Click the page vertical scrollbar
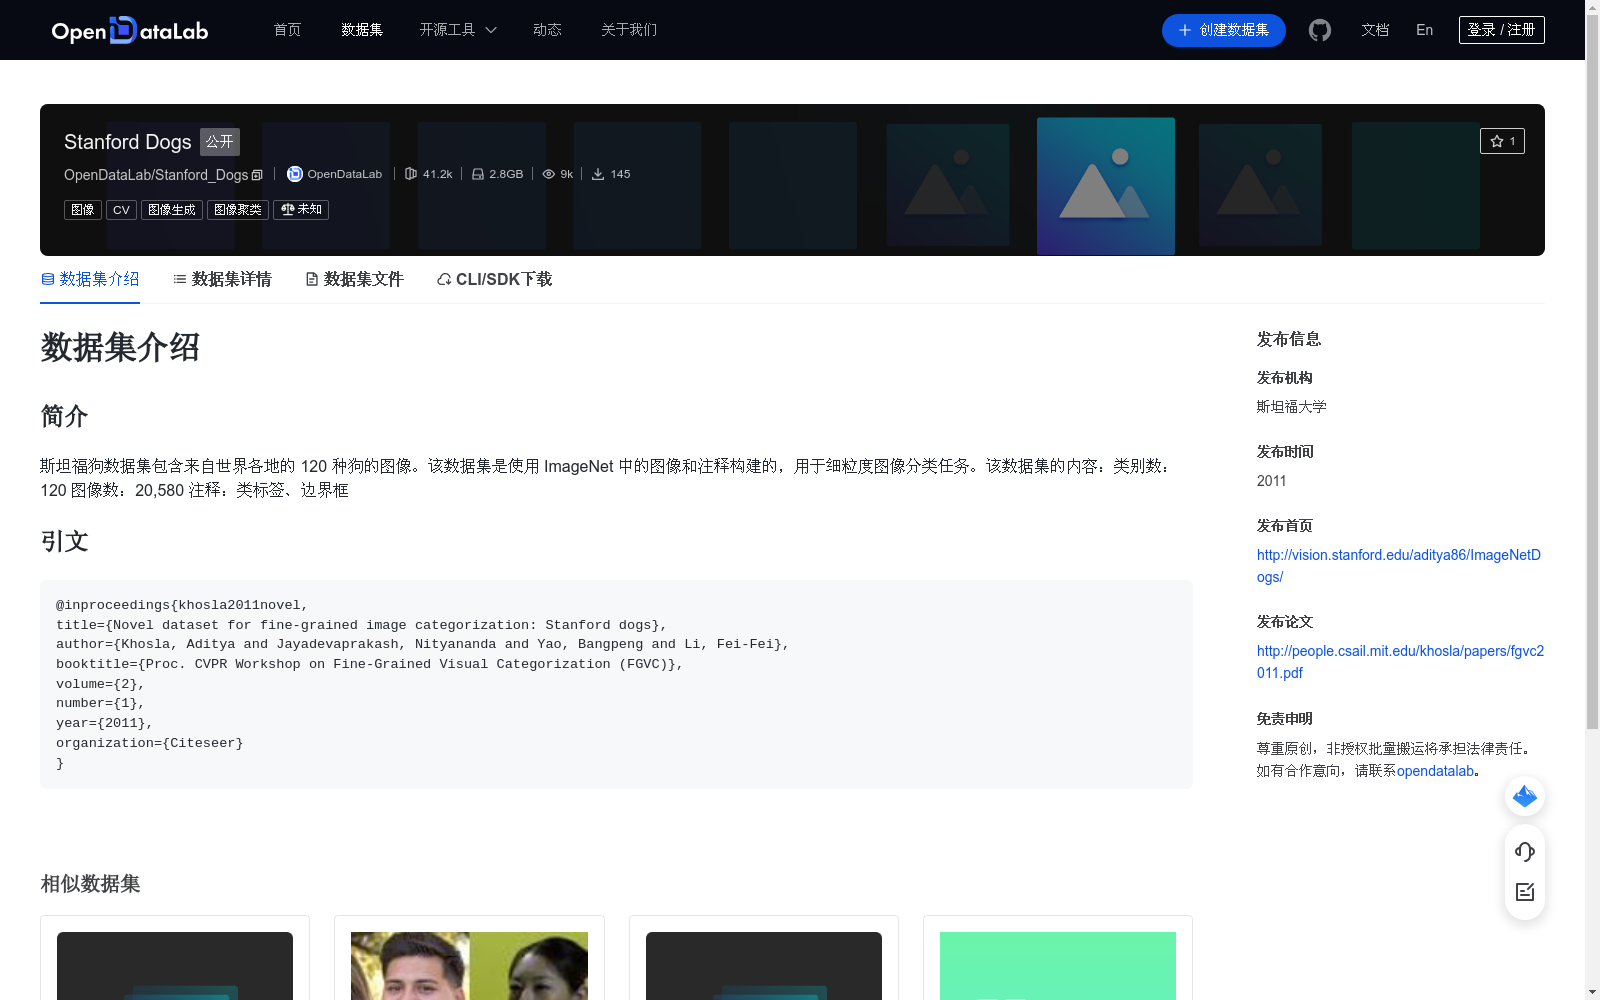The height and width of the screenshot is (1000, 1600). pyautogui.click(x=1592, y=400)
